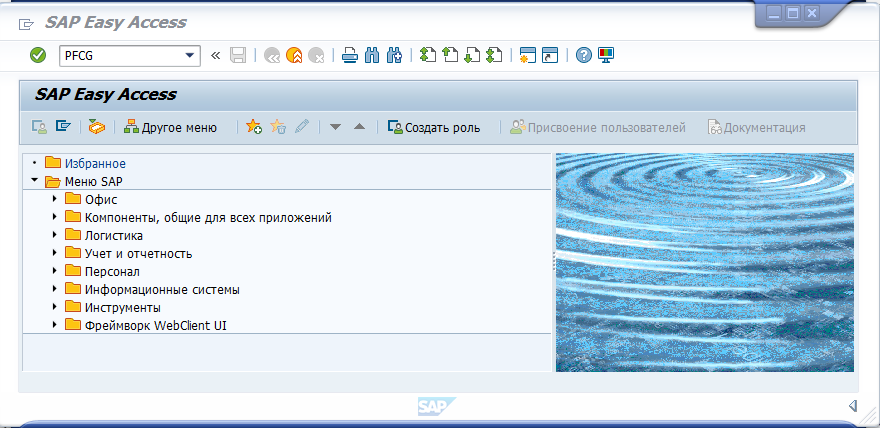
Task: Collapse the Меню SAP tree node
Action: [x=35, y=181]
